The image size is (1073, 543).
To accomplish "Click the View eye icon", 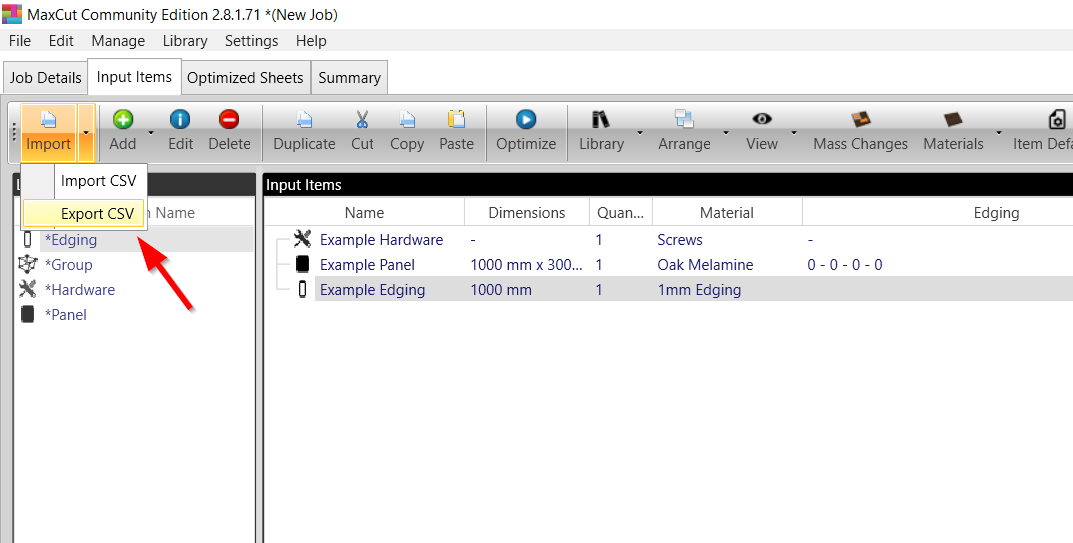I will click(x=762, y=119).
